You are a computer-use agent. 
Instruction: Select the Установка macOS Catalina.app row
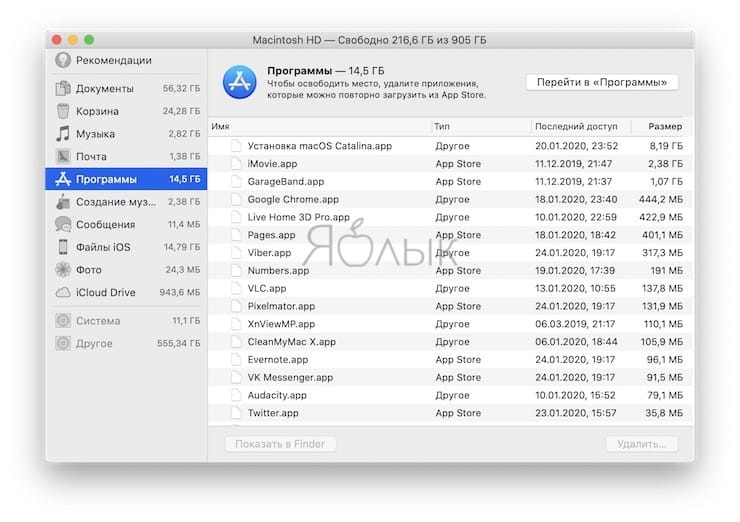pyautogui.click(x=450, y=146)
